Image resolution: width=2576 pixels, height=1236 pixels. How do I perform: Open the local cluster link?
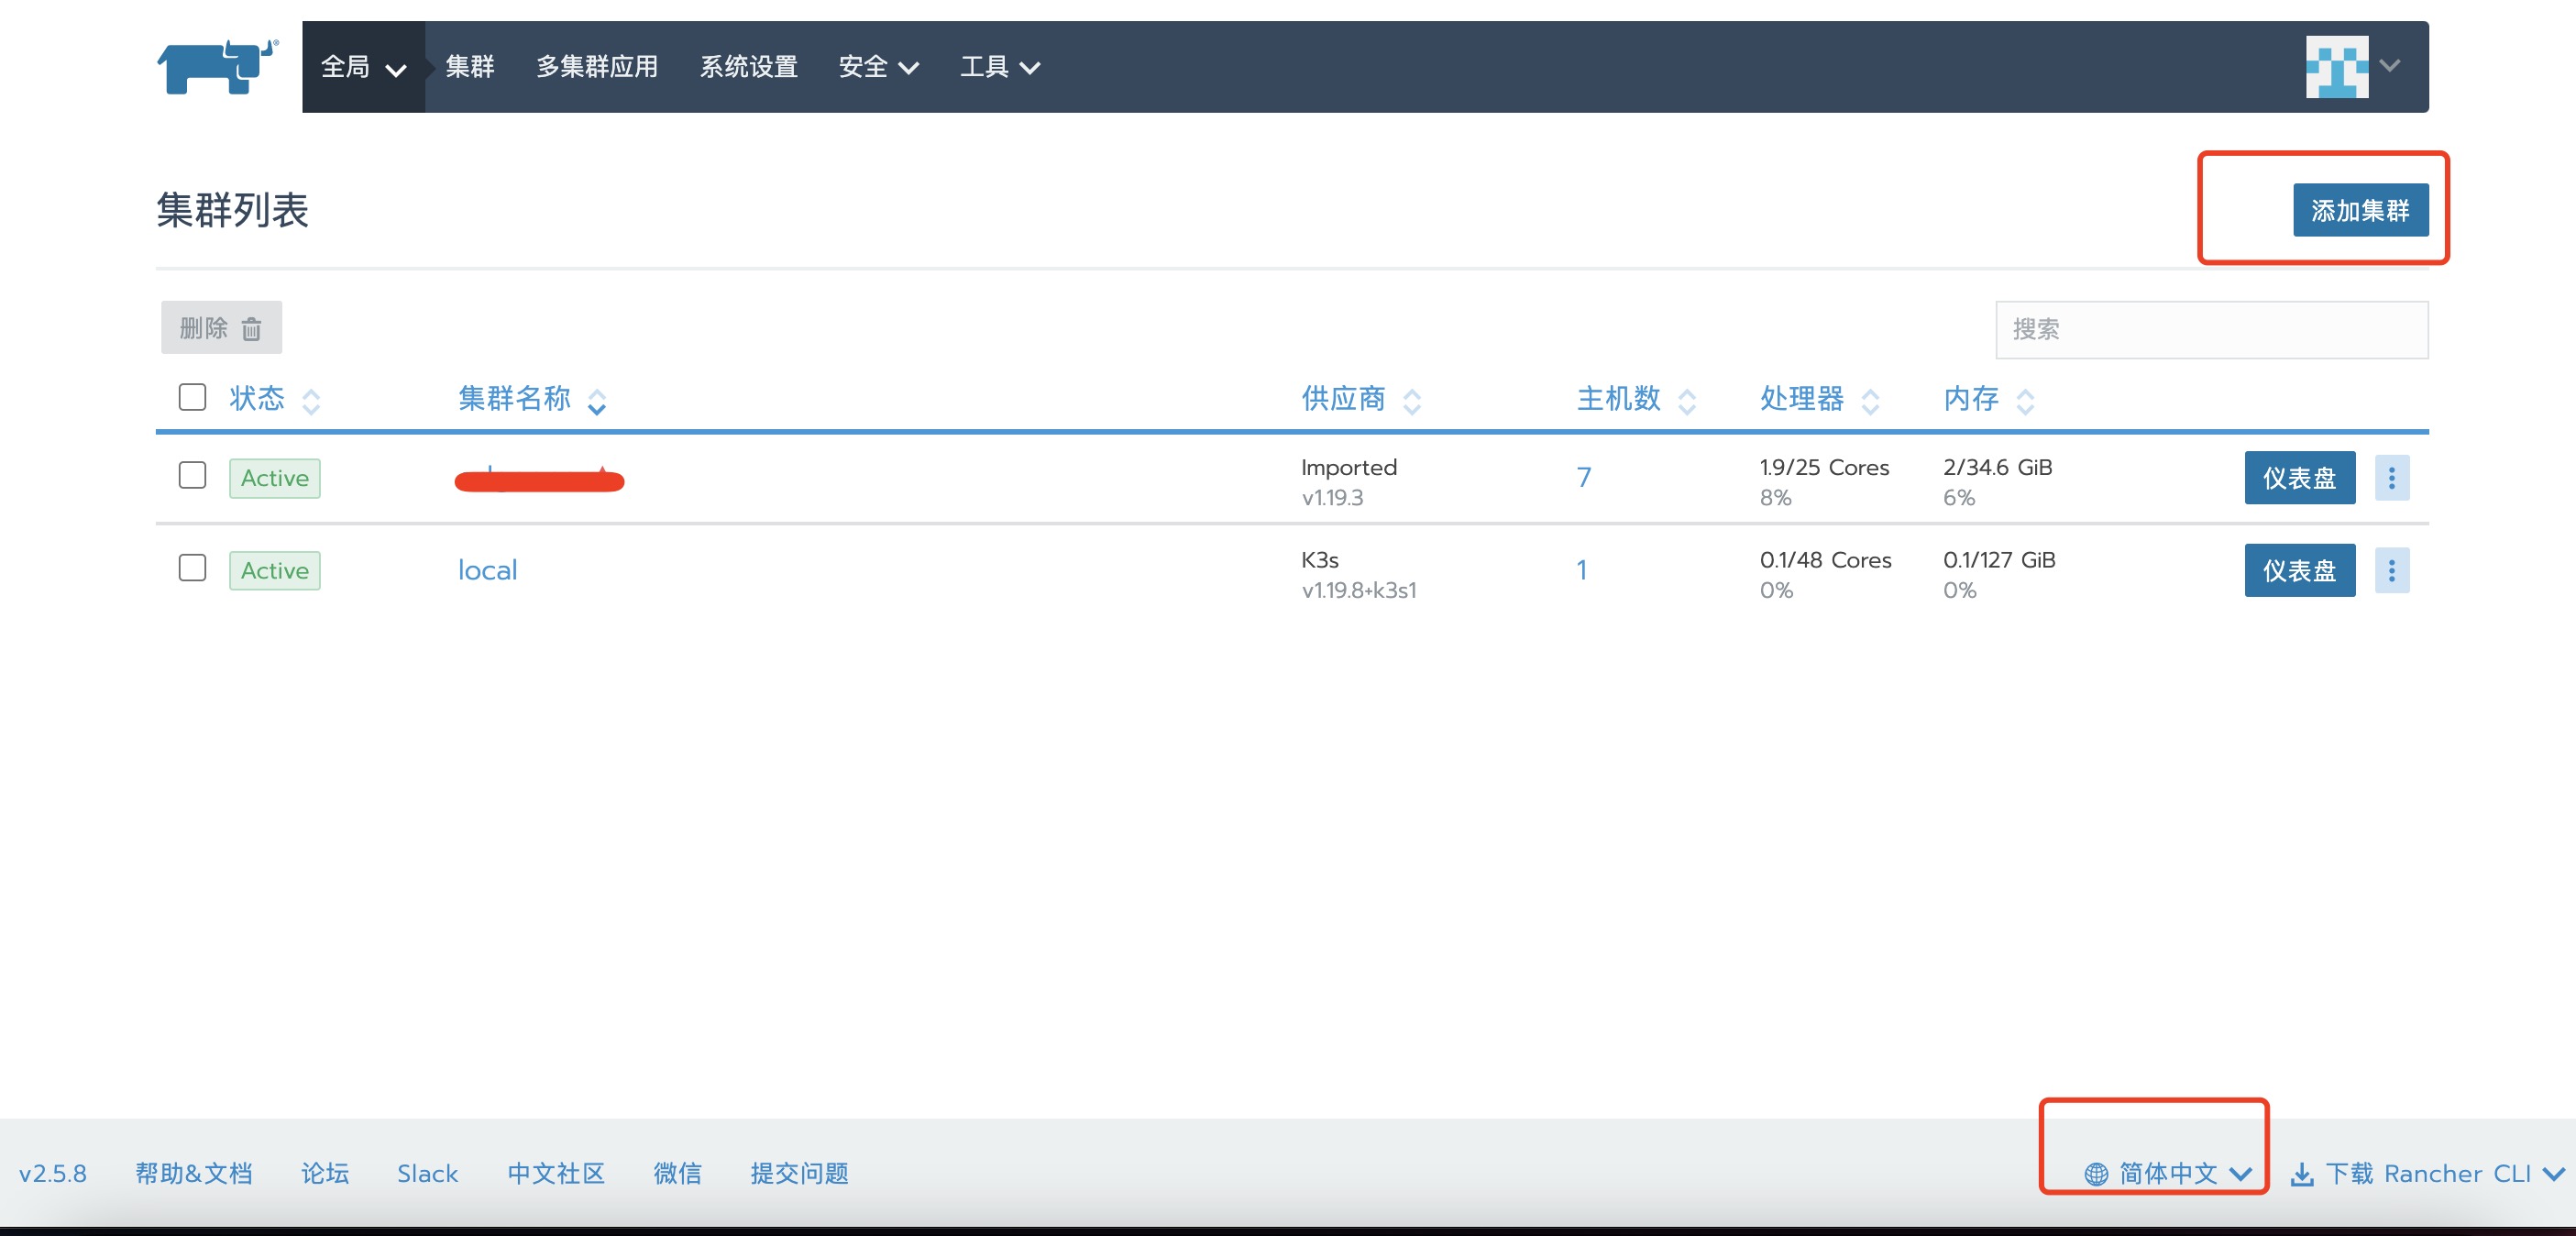pyautogui.click(x=487, y=570)
